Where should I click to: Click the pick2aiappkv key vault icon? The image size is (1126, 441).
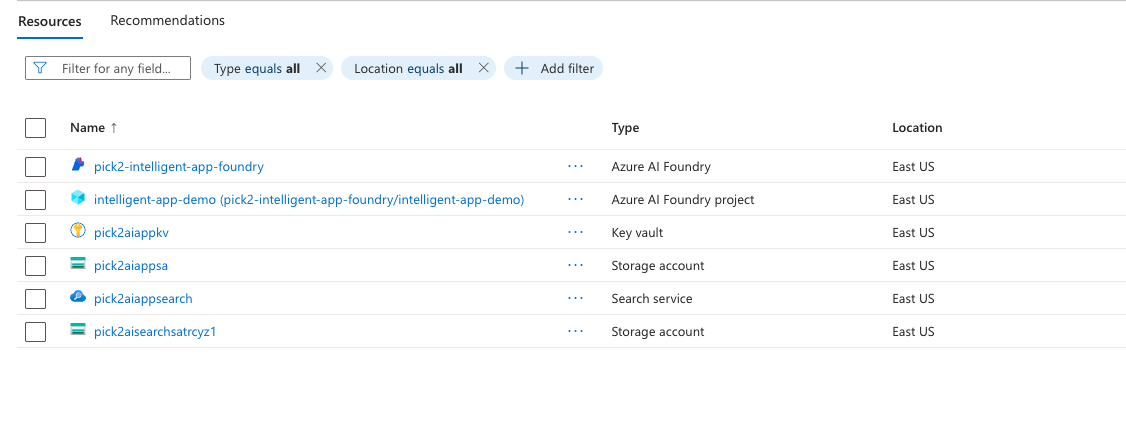(78, 232)
